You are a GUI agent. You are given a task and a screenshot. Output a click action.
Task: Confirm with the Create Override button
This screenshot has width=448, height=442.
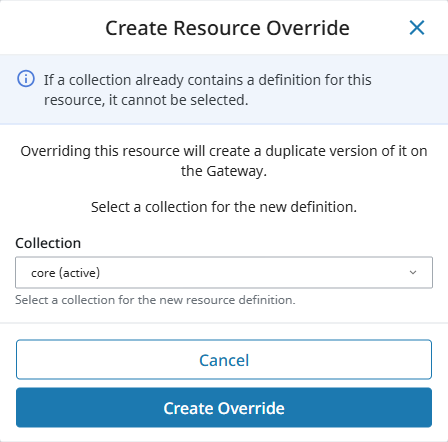(224, 408)
